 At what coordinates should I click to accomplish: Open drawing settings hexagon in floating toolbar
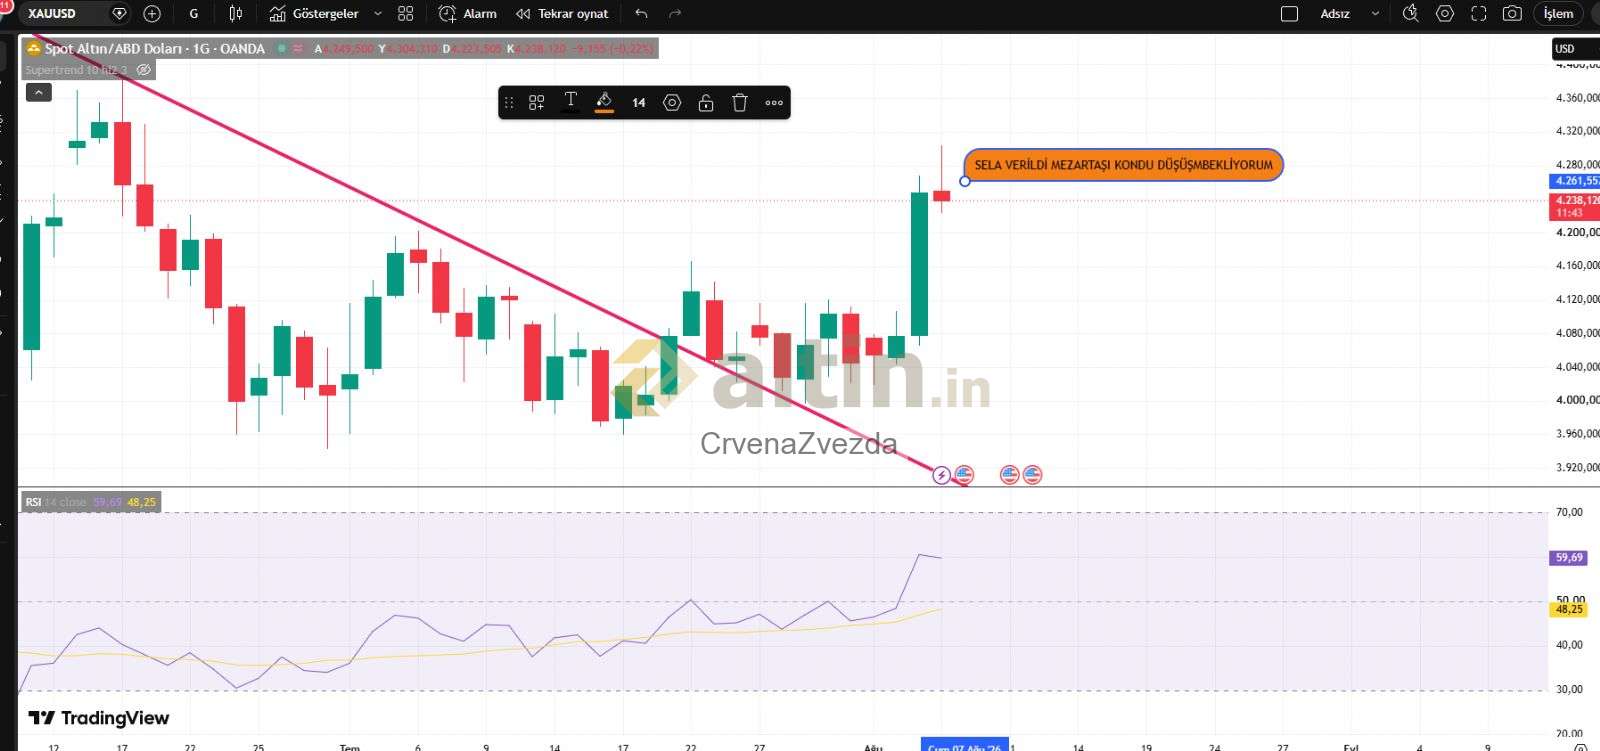(672, 103)
